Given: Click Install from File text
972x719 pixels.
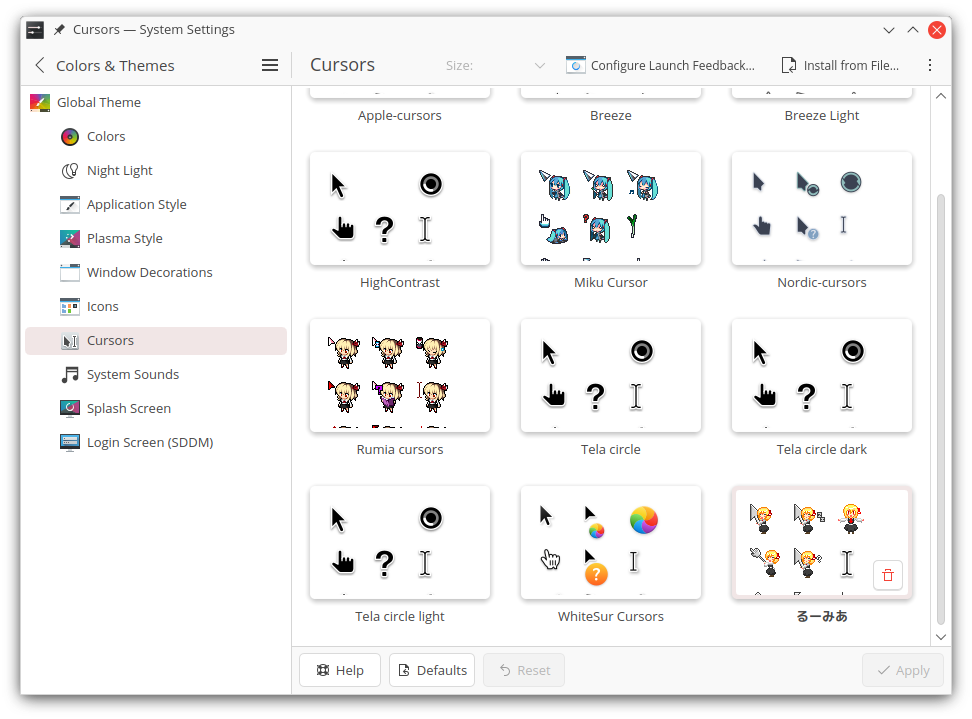Looking at the screenshot, I should (851, 65).
